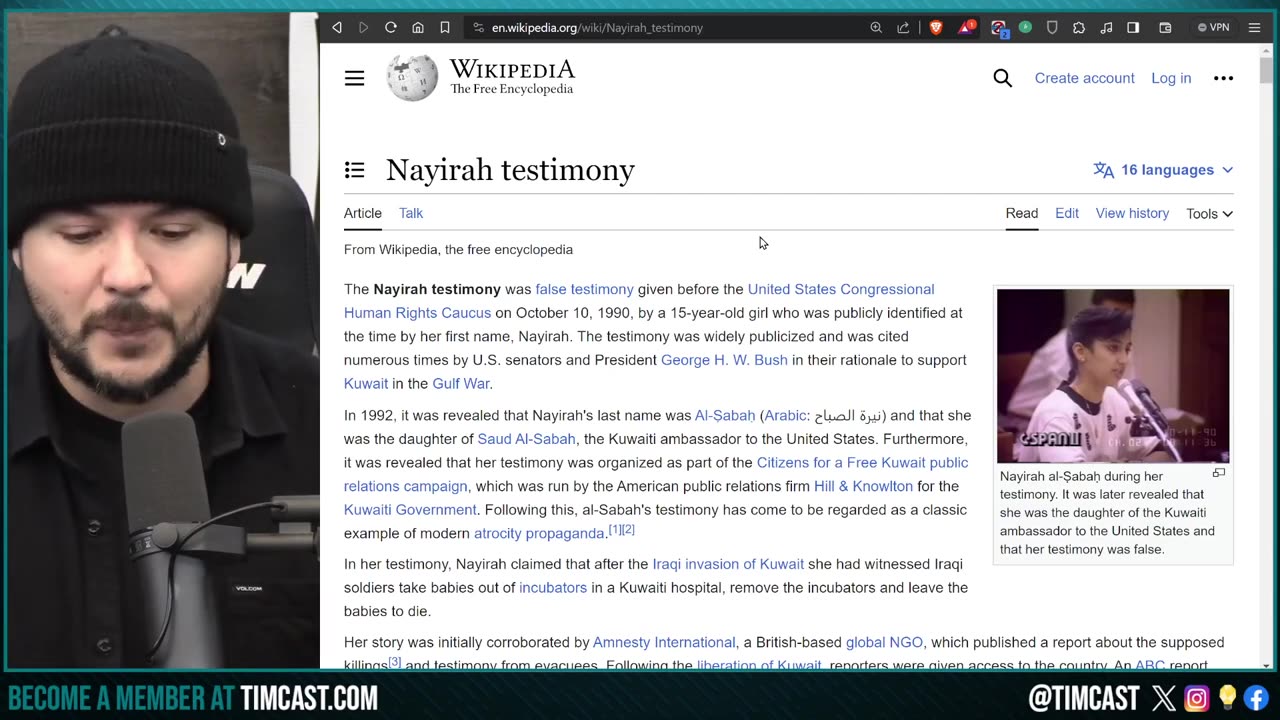Open the View history tab
Image resolution: width=1280 pixels, height=720 pixels.
1132,213
